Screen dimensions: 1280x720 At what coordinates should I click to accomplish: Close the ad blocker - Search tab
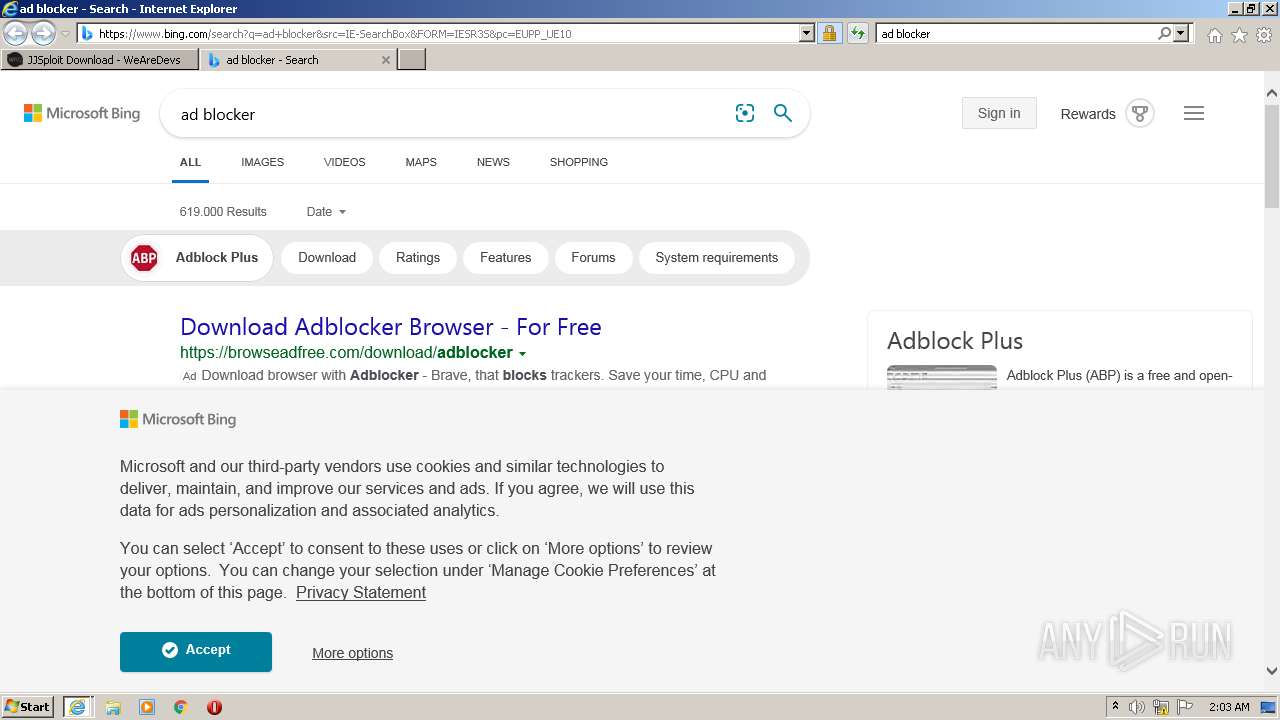point(386,60)
